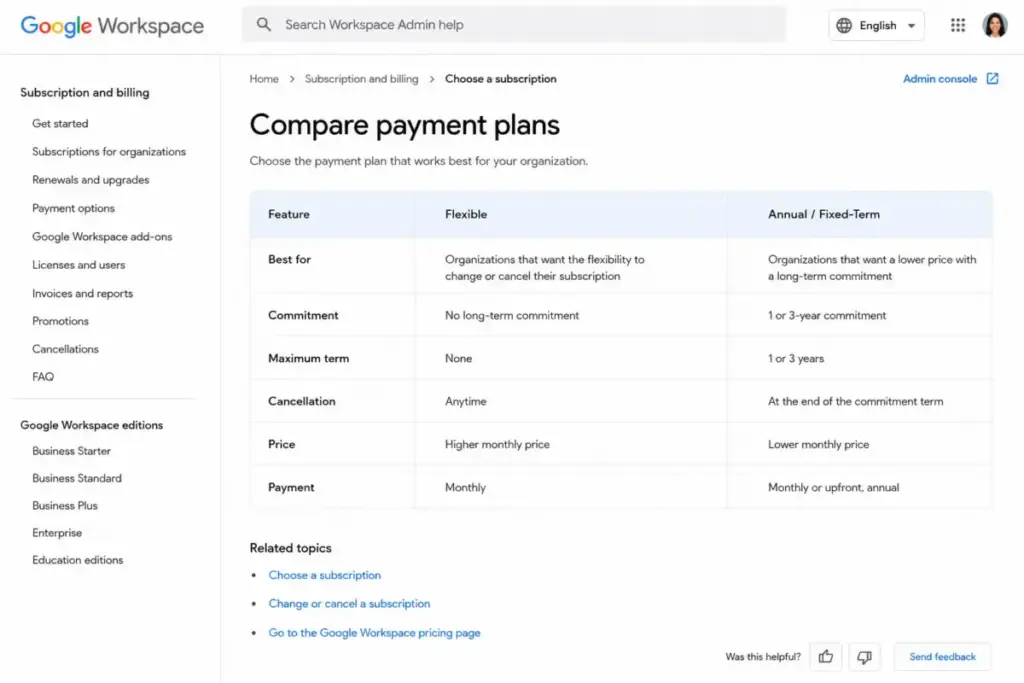The width and height of the screenshot is (1024, 683).
Task: Follow Change or cancel a subscription link
Action: point(349,603)
